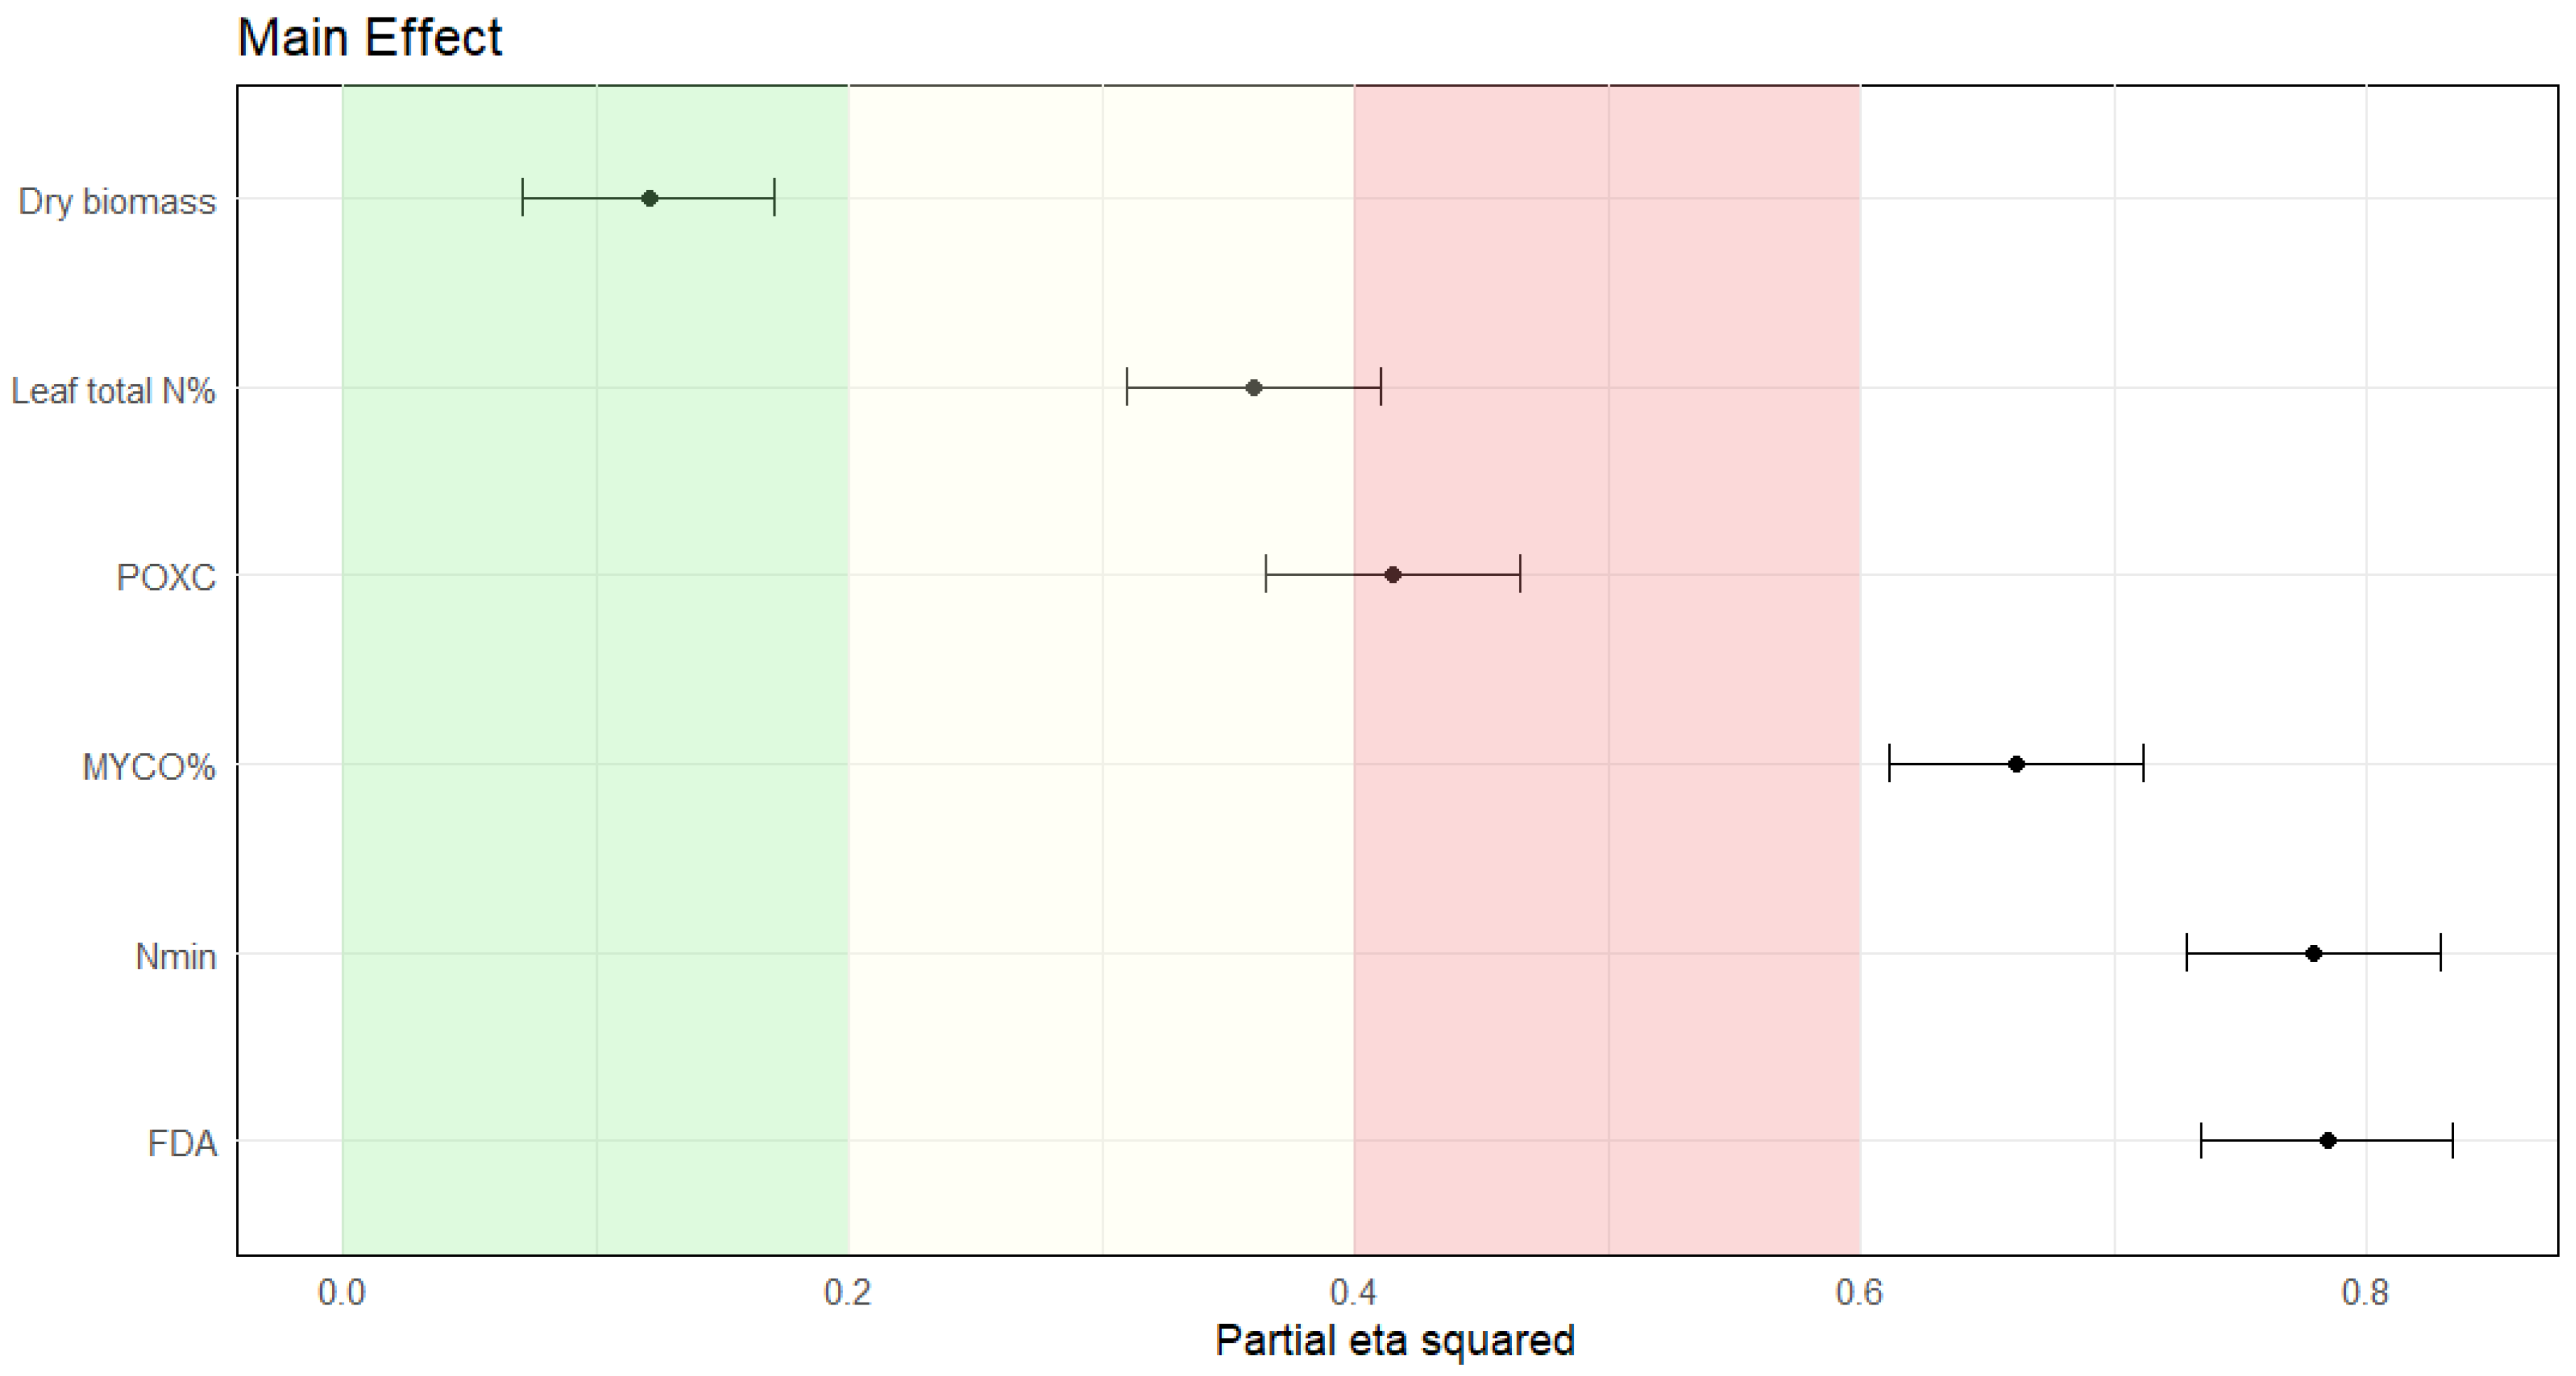The width and height of the screenshot is (2576, 1376).
Task: Click the Main Effect chart title
Action: 370,38
